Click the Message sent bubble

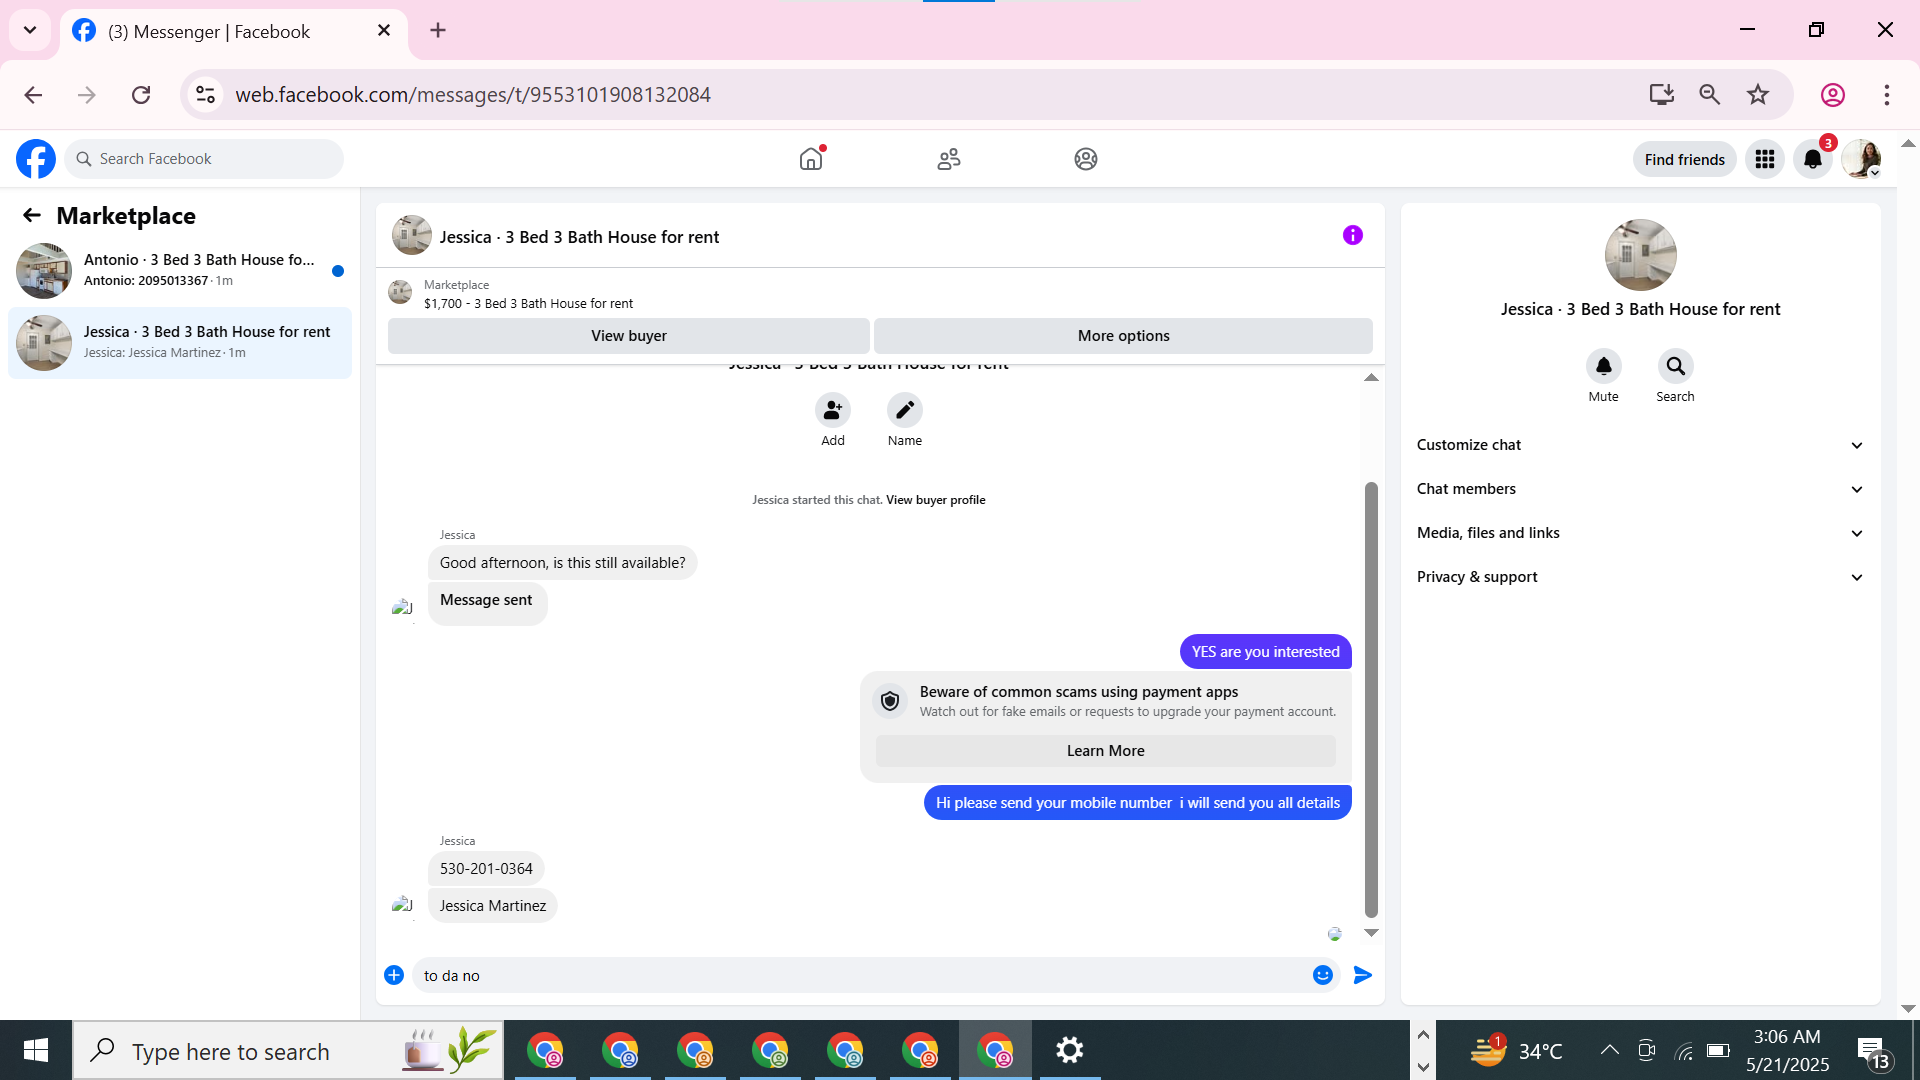pyautogui.click(x=487, y=602)
